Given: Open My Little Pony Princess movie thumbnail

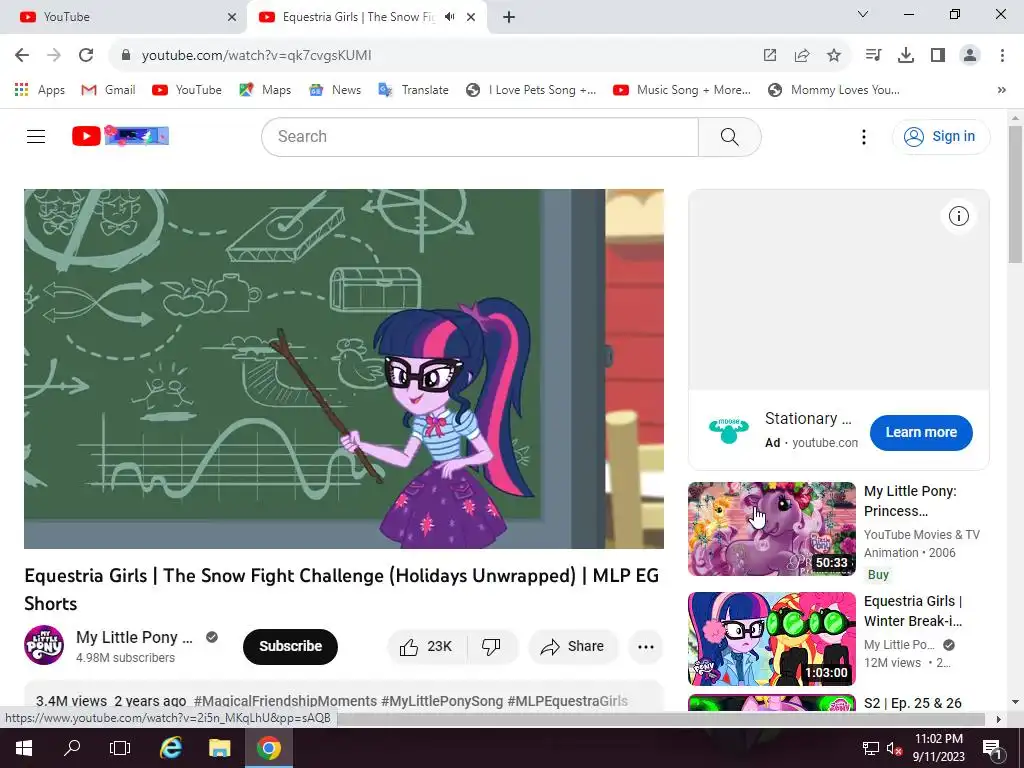Looking at the screenshot, I should 772,529.
